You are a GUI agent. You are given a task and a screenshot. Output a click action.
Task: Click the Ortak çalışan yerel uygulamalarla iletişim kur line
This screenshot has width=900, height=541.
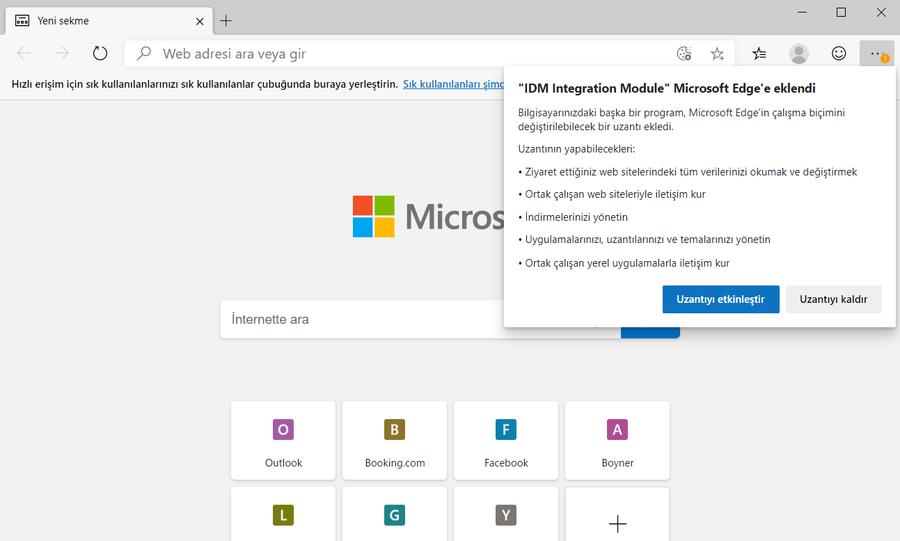coord(627,263)
